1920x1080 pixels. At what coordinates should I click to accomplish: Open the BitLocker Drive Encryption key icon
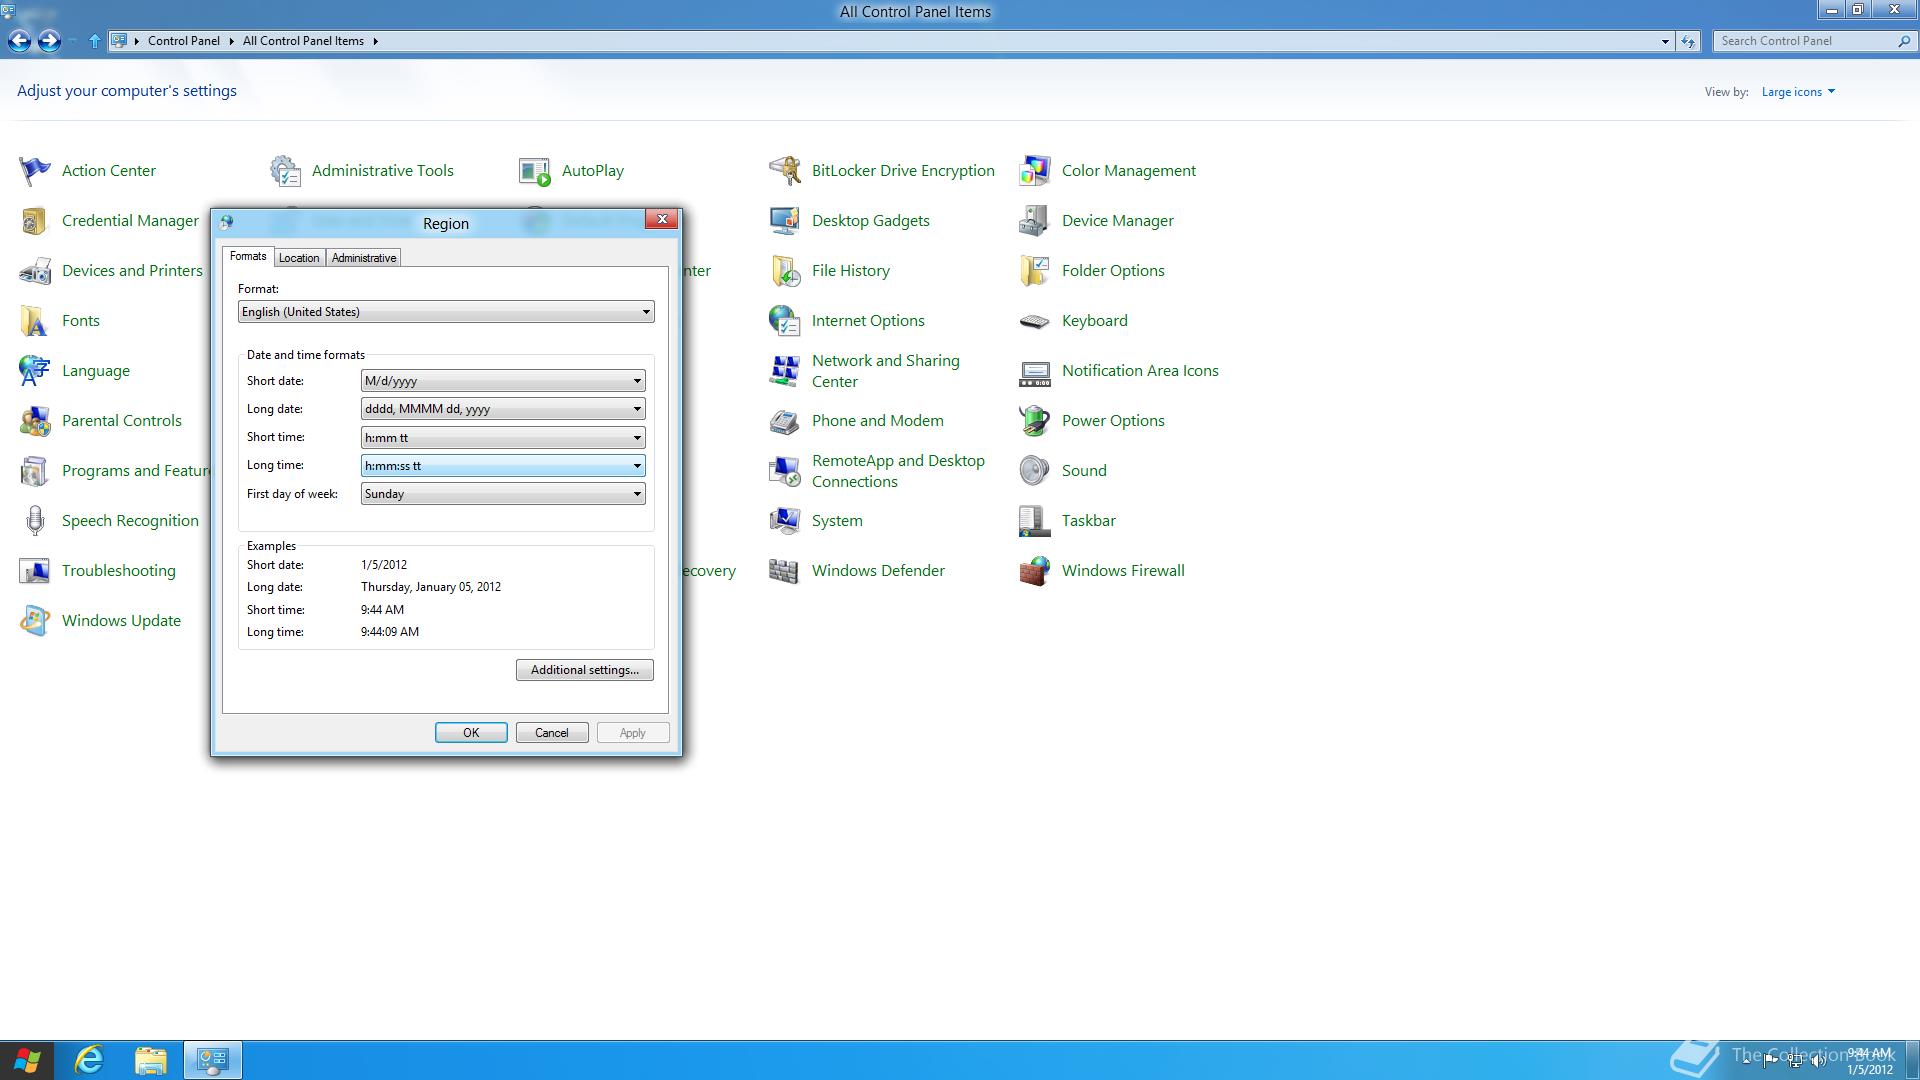click(785, 171)
